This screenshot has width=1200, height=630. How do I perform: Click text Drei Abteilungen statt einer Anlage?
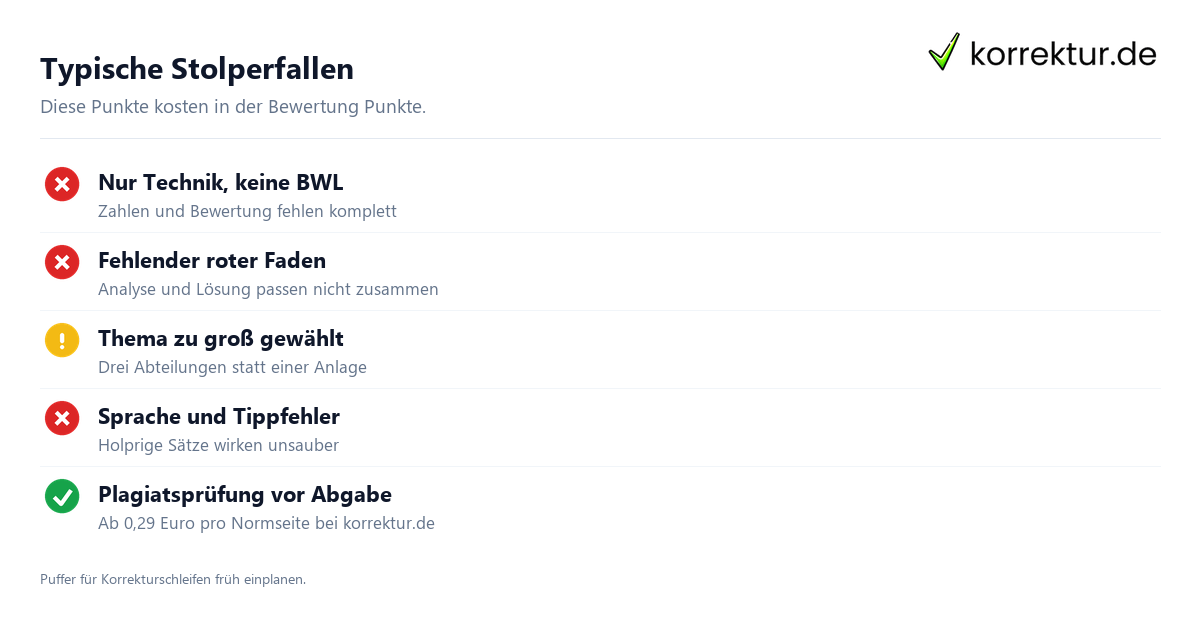(232, 367)
